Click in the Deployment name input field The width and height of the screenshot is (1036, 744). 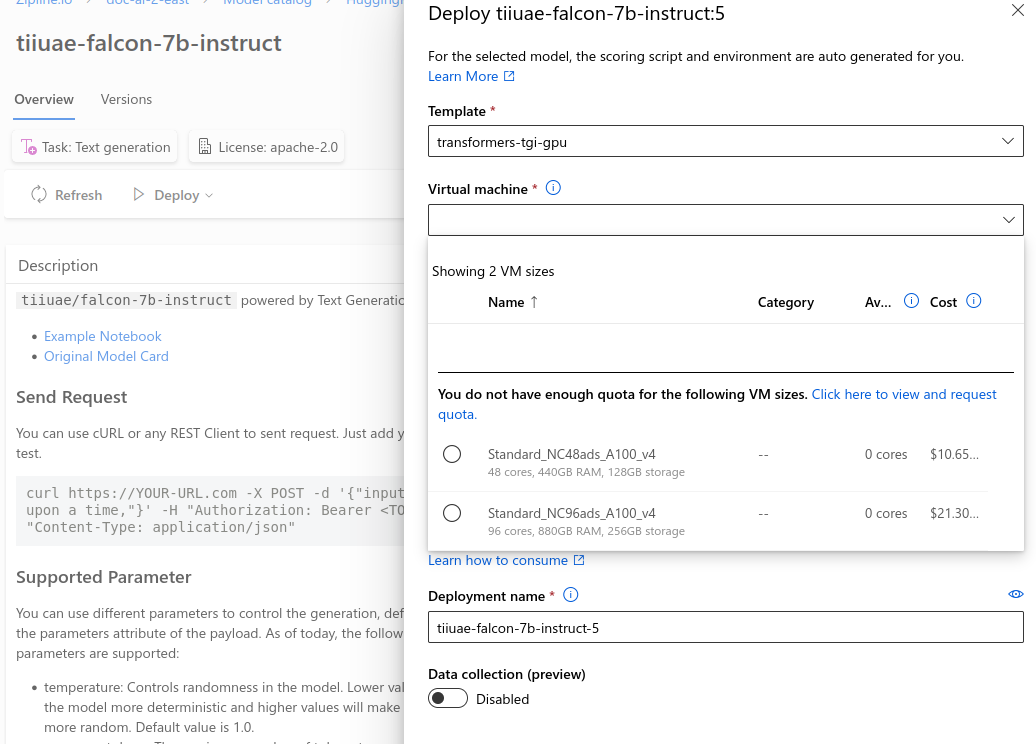click(725, 627)
